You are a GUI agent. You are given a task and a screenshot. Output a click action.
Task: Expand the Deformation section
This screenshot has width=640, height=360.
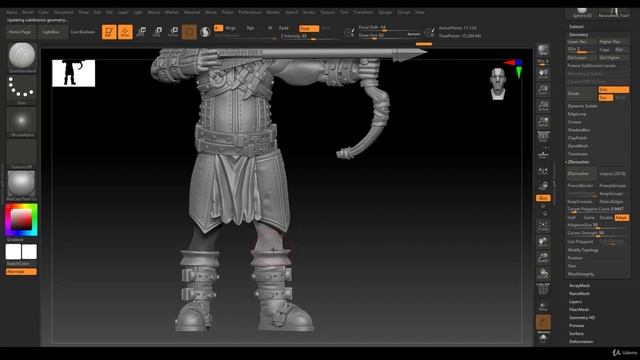coord(581,342)
